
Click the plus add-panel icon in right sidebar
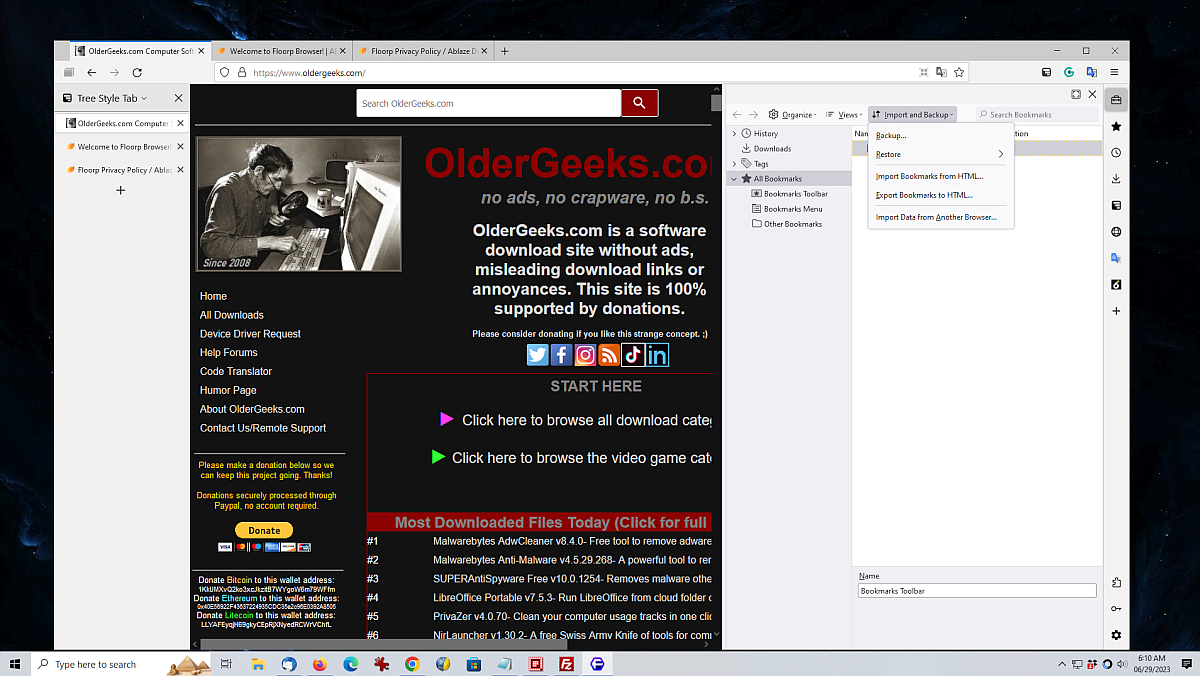[x=1116, y=311]
